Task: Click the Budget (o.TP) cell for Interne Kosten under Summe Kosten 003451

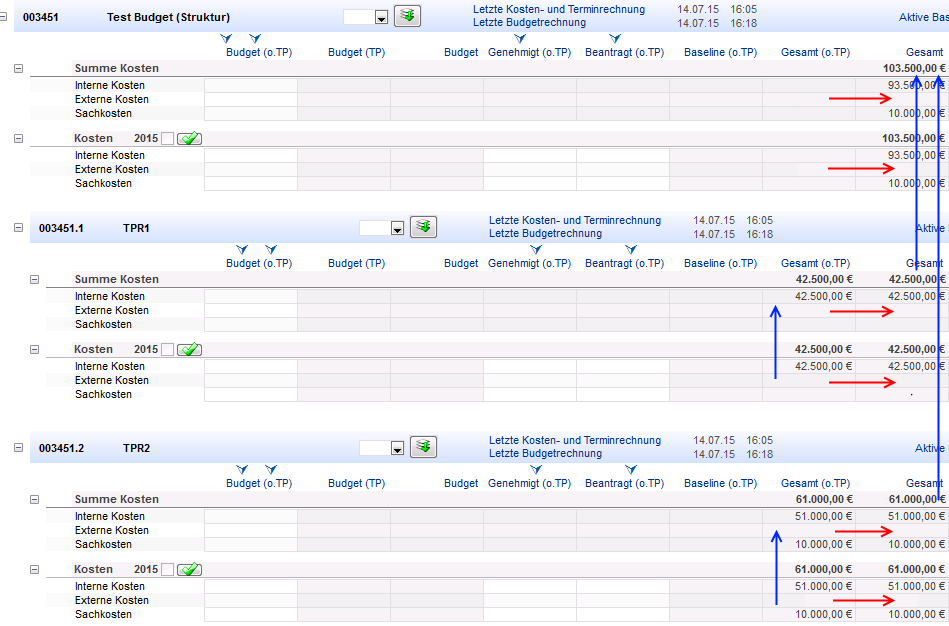Action: click(x=251, y=85)
